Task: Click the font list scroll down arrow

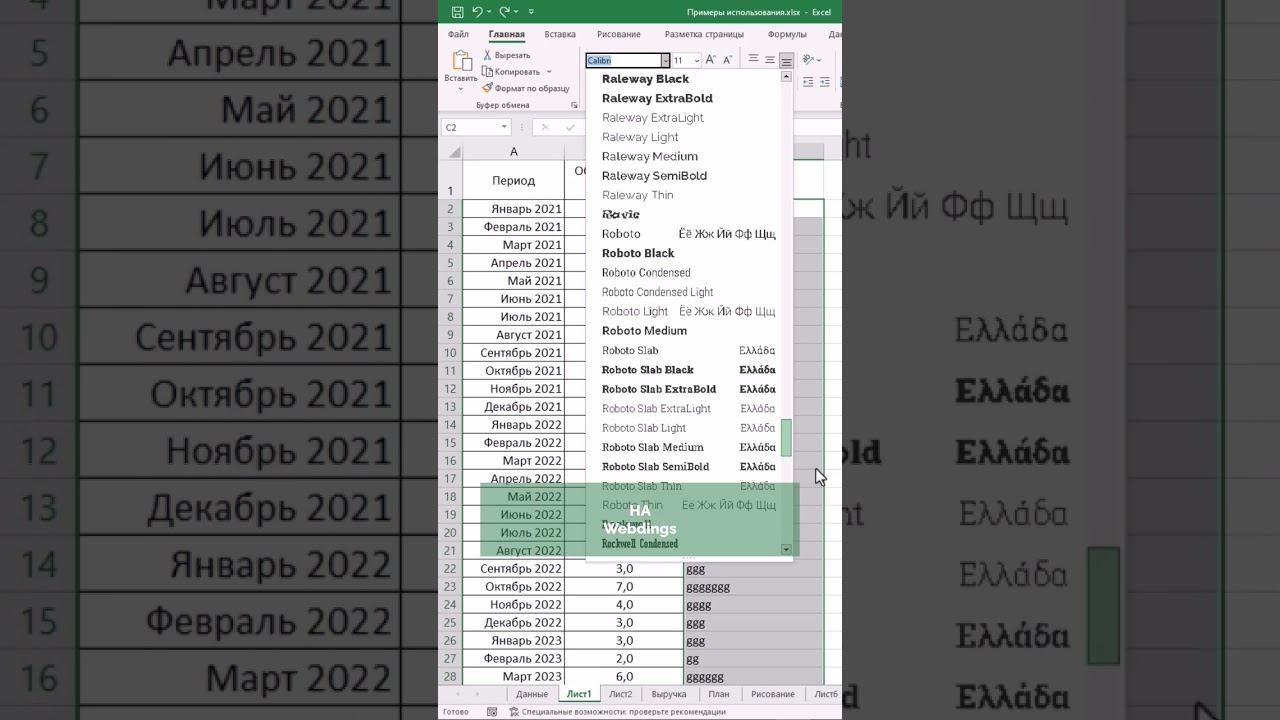Action: (x=786, y=550)
